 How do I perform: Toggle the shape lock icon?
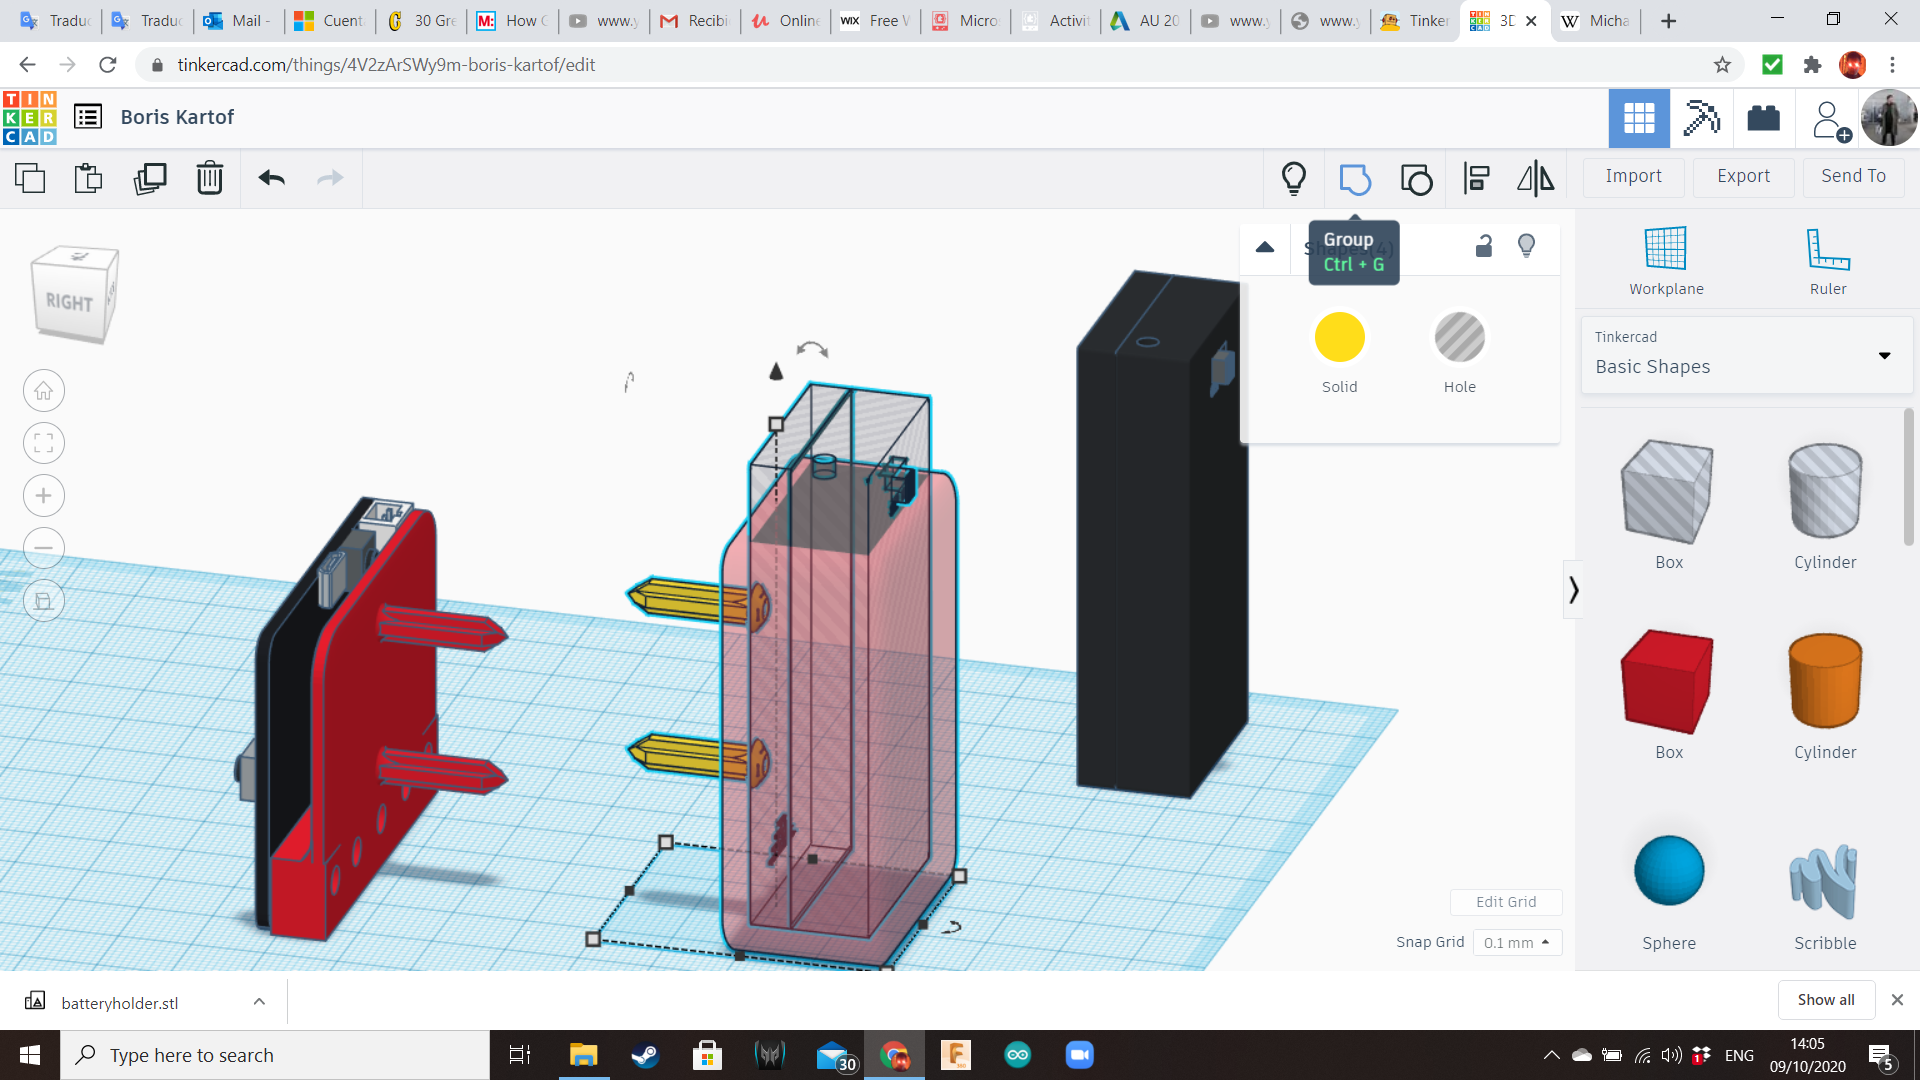(1484, 246)
